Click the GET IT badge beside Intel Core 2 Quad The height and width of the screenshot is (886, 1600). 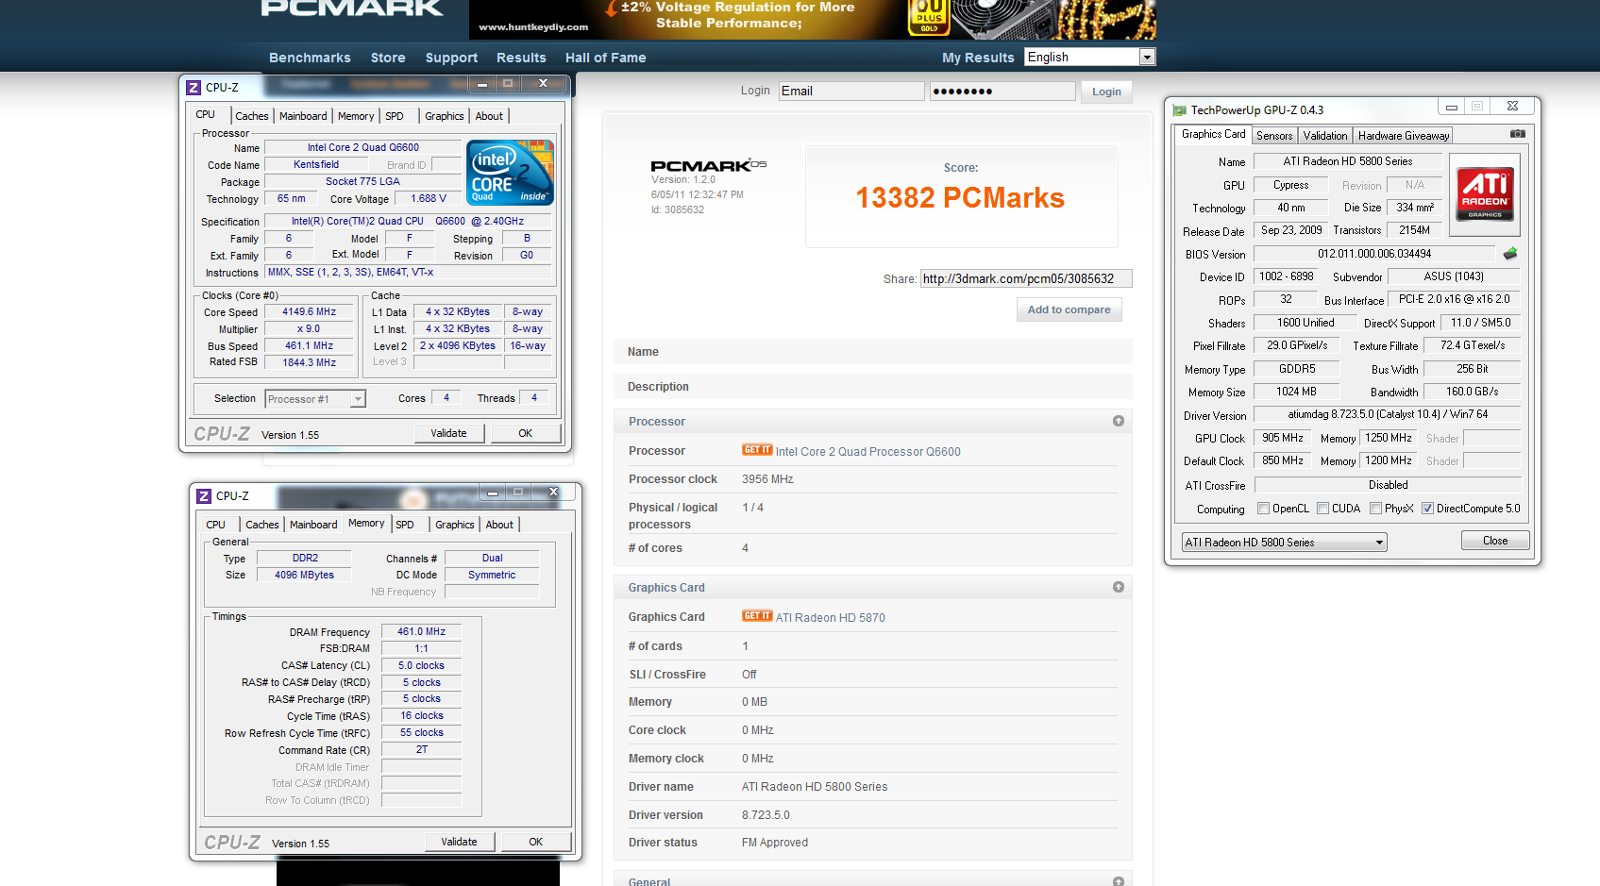(x=757, y=450)
